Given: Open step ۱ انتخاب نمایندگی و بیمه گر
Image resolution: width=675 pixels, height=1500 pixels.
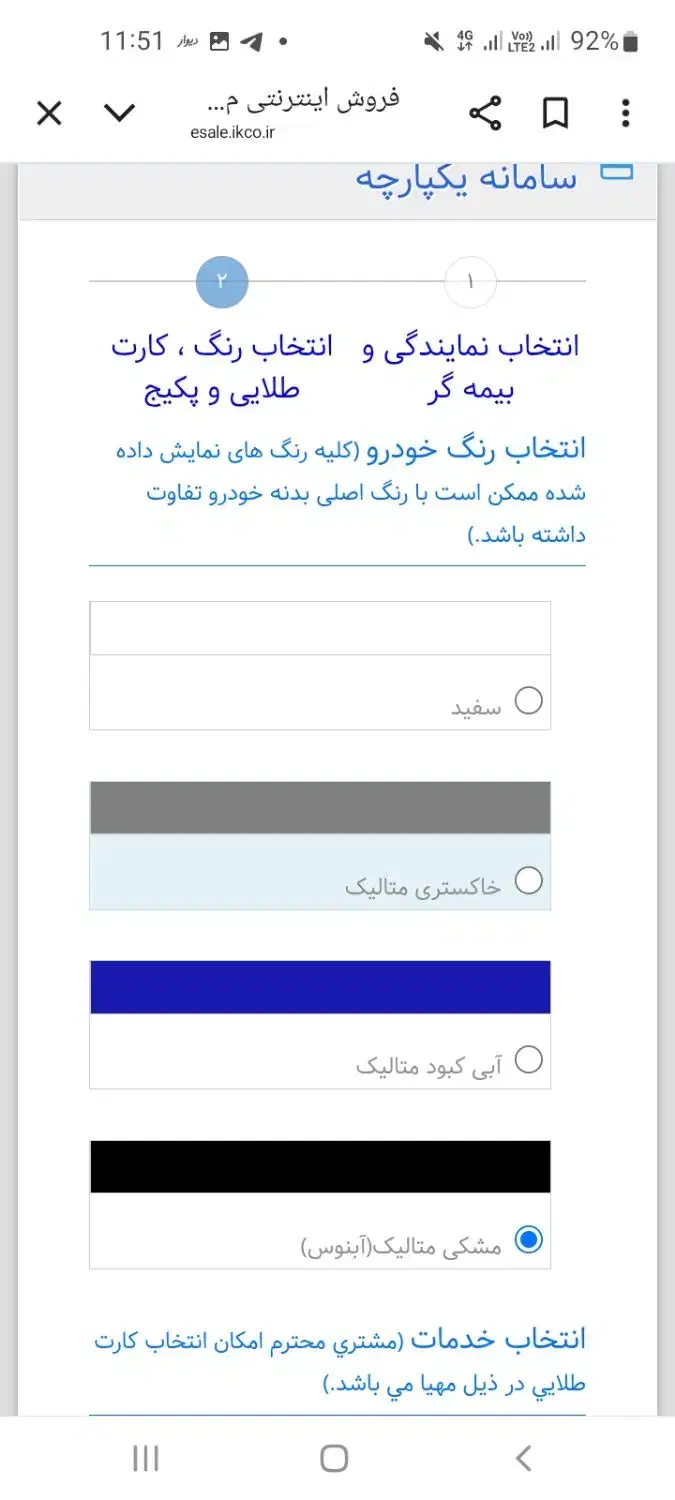Looking at the screenshot, I should coord(470,281).
